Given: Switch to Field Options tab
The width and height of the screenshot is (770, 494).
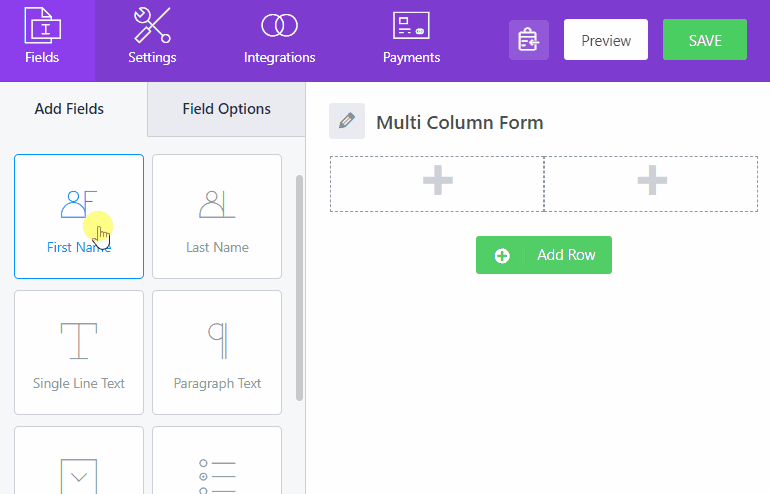Looking at the screenshot, I should coord(226,109).
